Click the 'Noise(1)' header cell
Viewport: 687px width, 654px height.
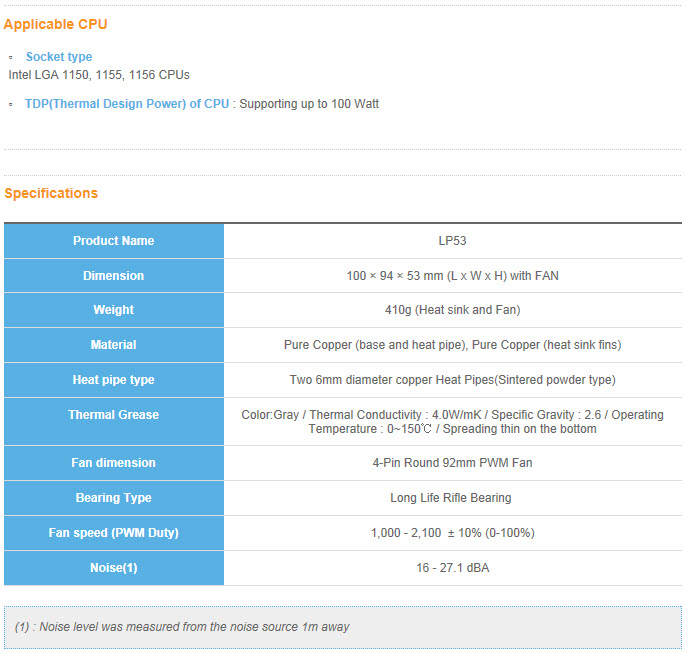[113, 568]
